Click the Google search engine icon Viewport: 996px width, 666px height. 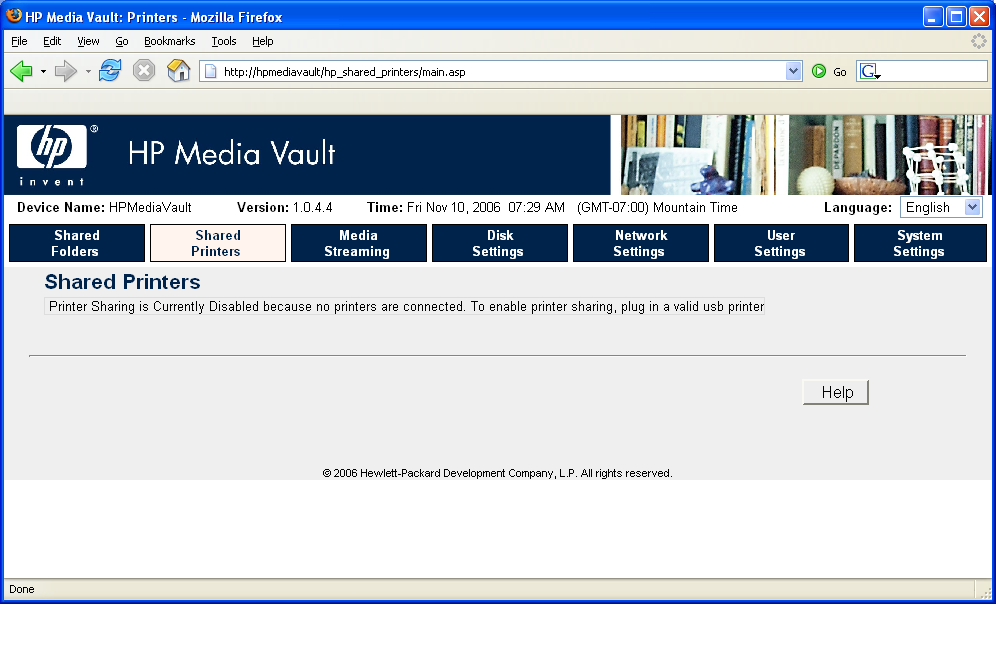point(869,71)
